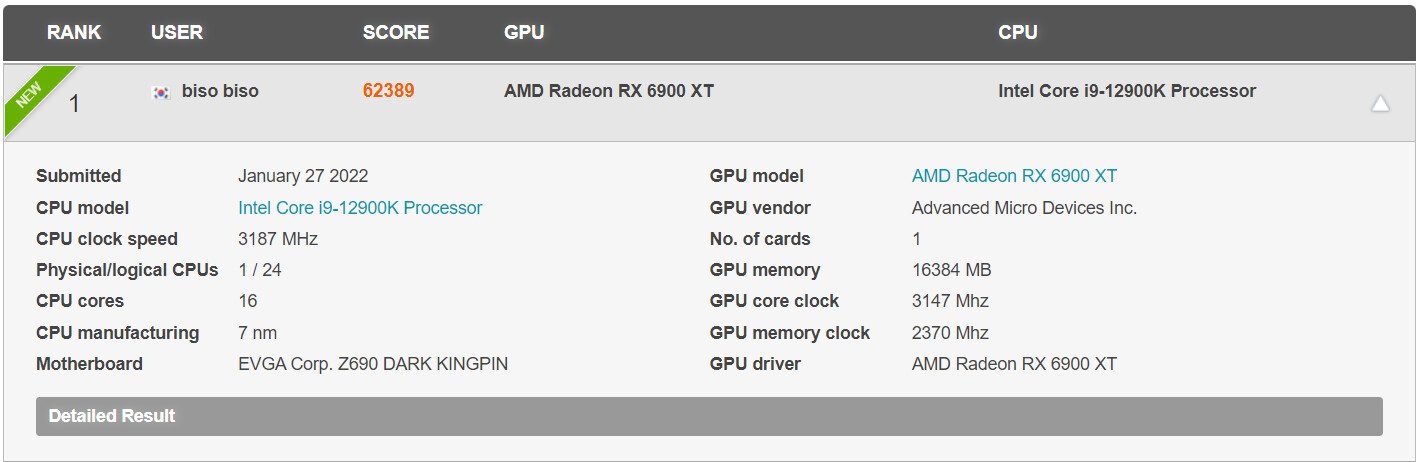This screenshot has width=1418, height=462.
Task: Click the GPU vendor Advanced Micro Devices text
Action: click(1024, 208)
